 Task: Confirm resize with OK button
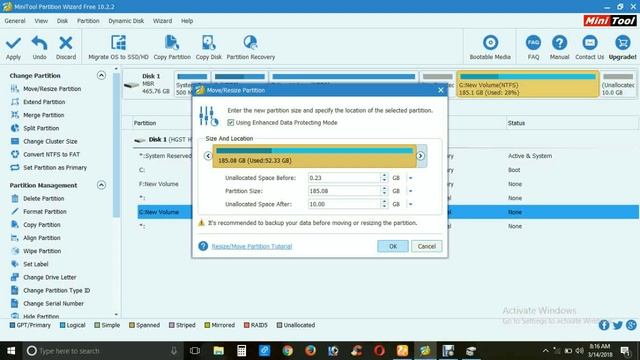(x=393, y=246)
